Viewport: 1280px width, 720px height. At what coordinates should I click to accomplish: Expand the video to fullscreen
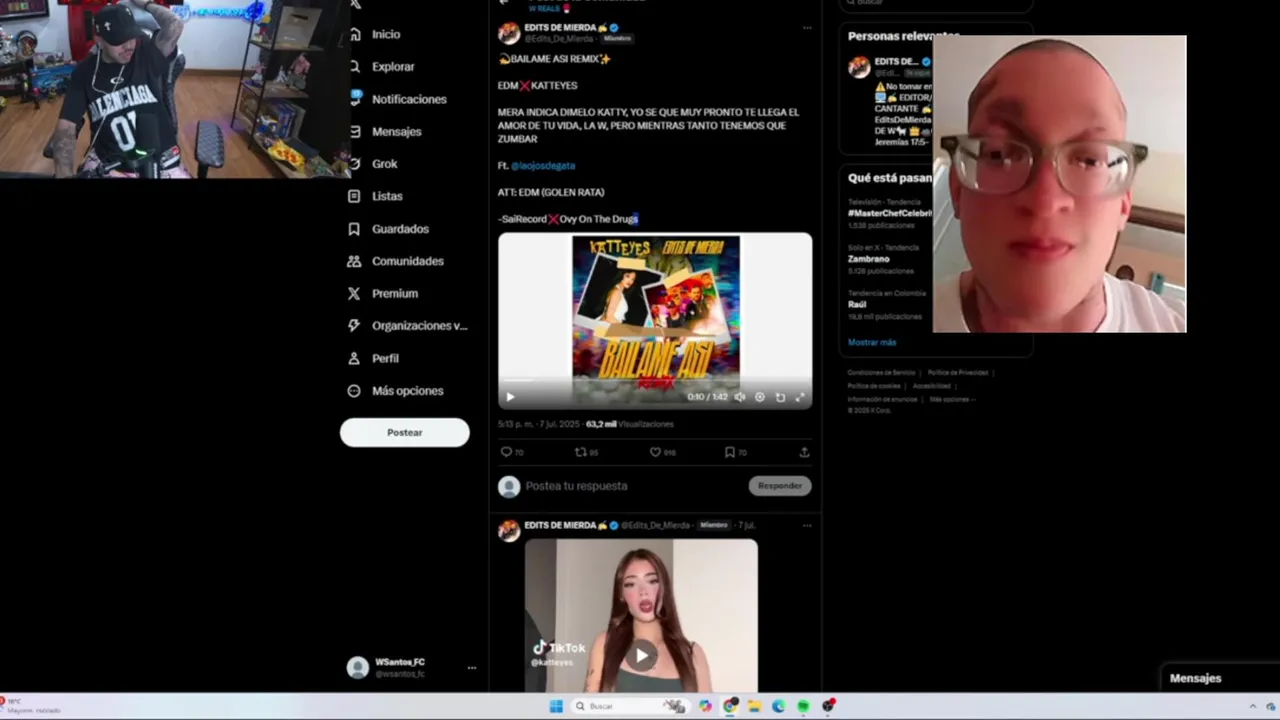(800, 397)
